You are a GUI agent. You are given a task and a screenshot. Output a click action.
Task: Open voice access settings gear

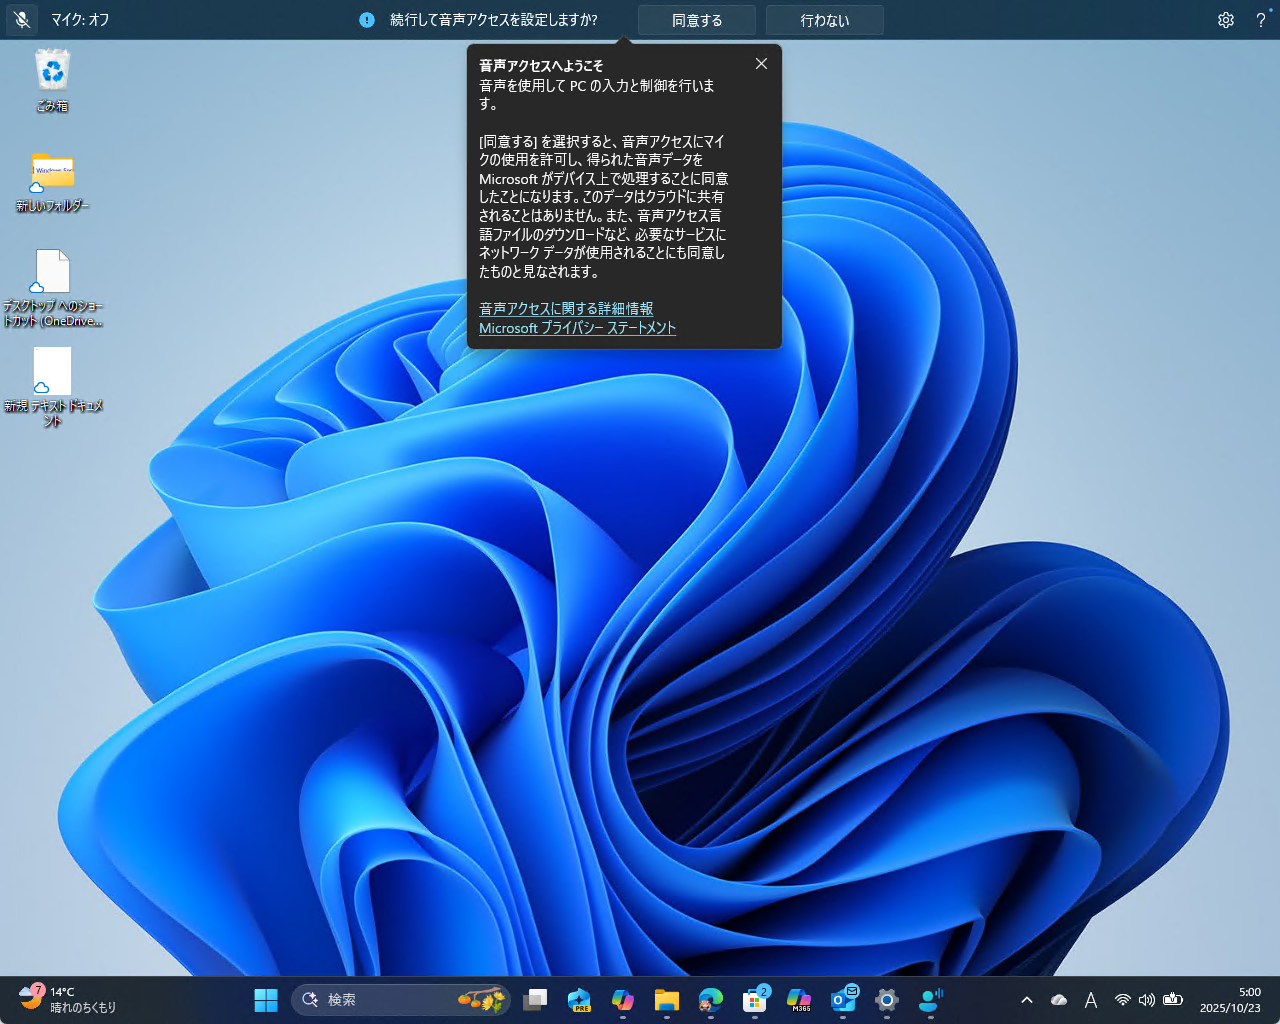tap(1226, 20)
